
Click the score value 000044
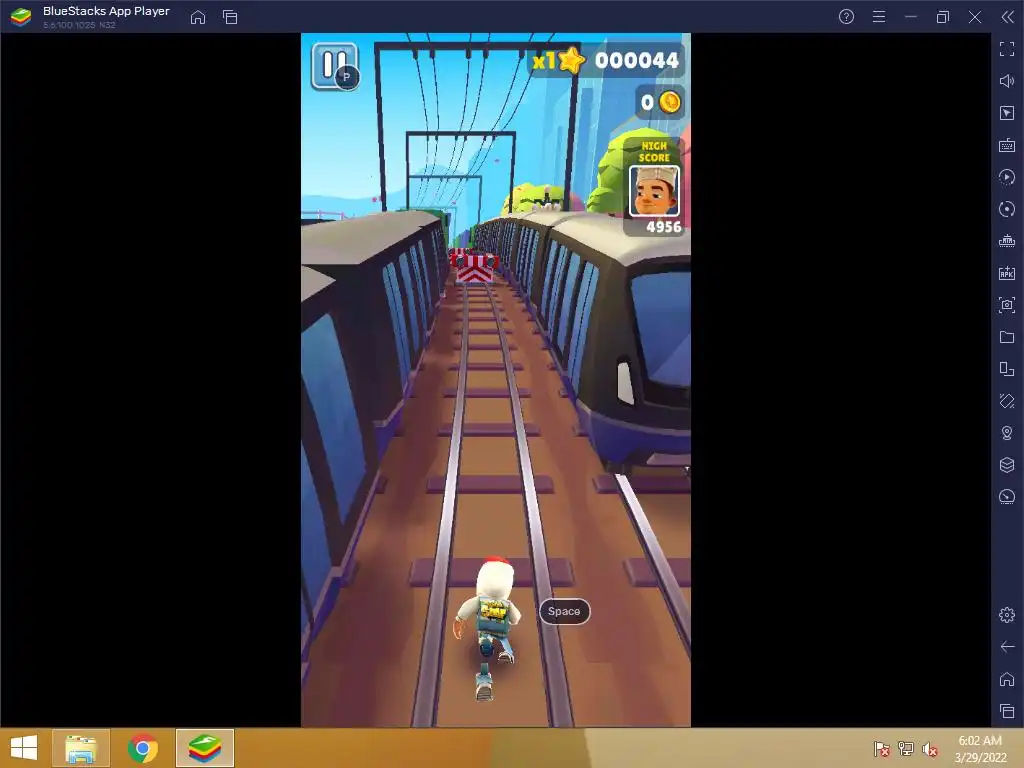click(x=637, y=61)
